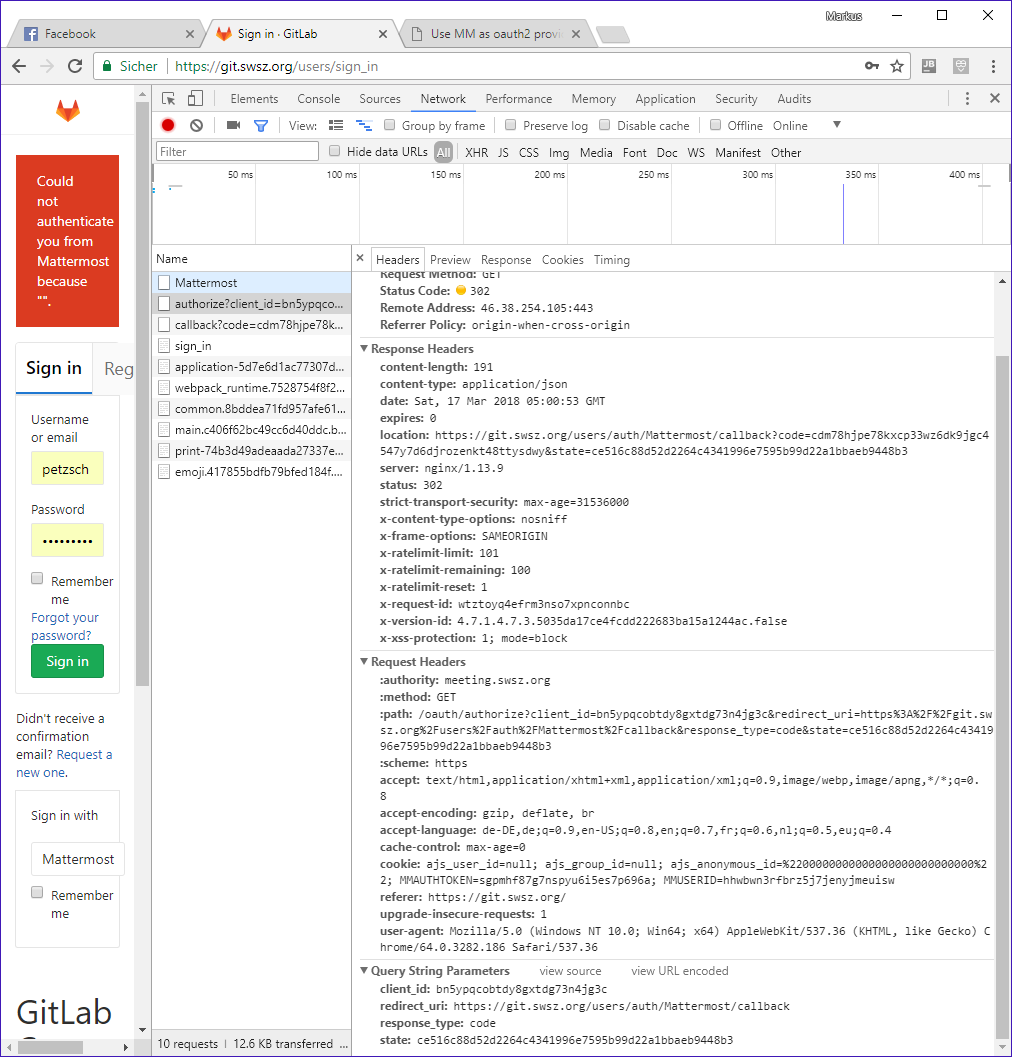This screenshot has height=1057, width=1012.
Task: Check Hide data URLs
Action: (x=334, y=151)
